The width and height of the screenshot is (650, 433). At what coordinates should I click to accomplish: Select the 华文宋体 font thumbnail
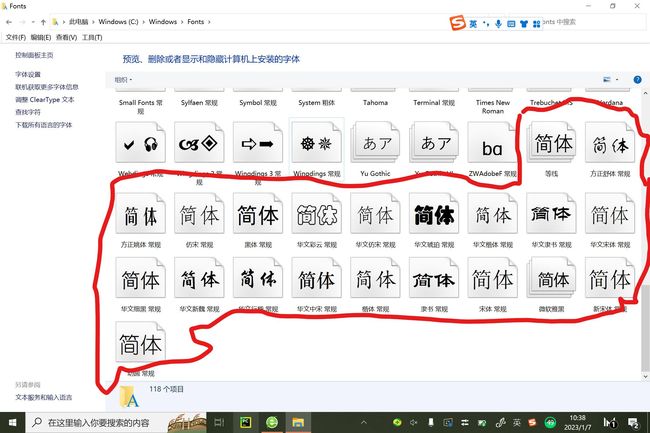coord(610,213)
